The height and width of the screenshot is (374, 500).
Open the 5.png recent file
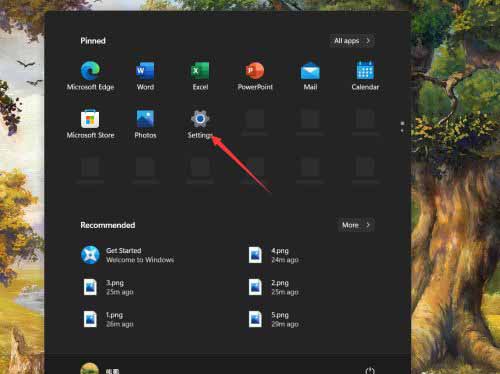tap(274, 319)
